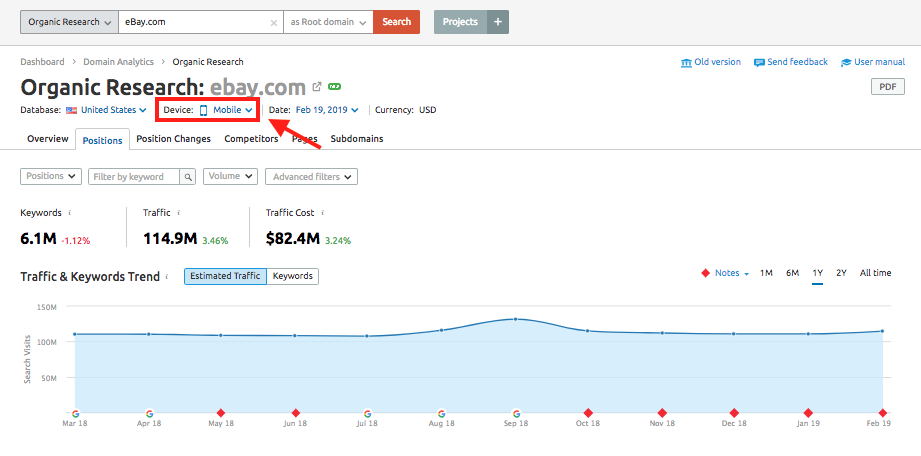Open Advanced filters dropdown
This screenshot has height=456, width=921.
coord(311,176)
